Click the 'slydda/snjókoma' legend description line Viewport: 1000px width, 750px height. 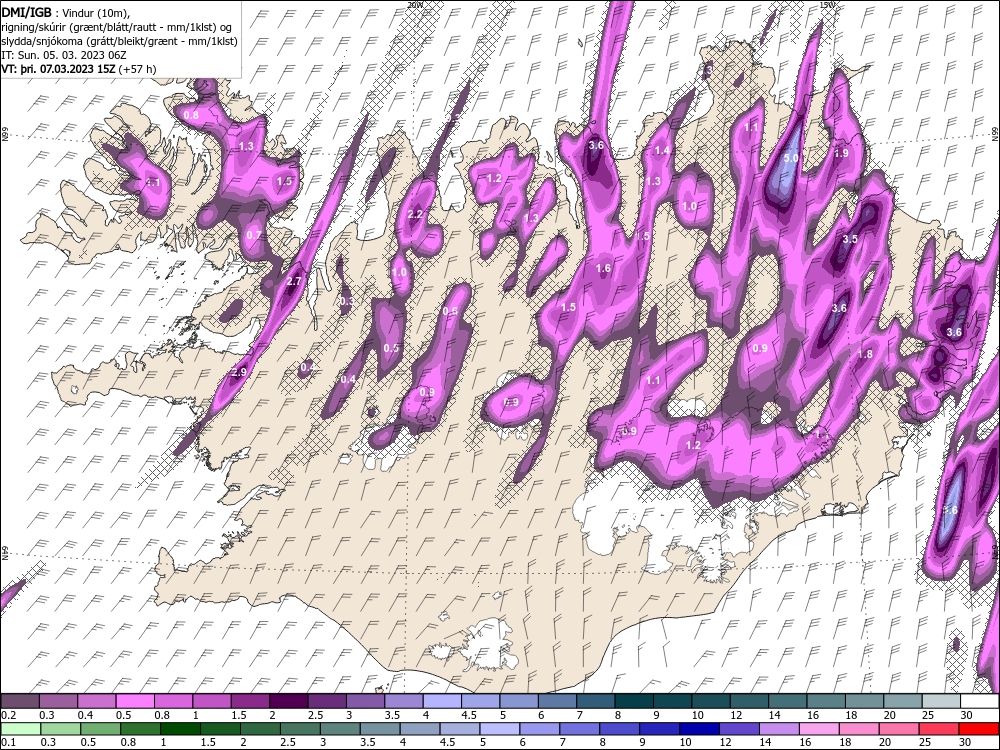(120, 41)
